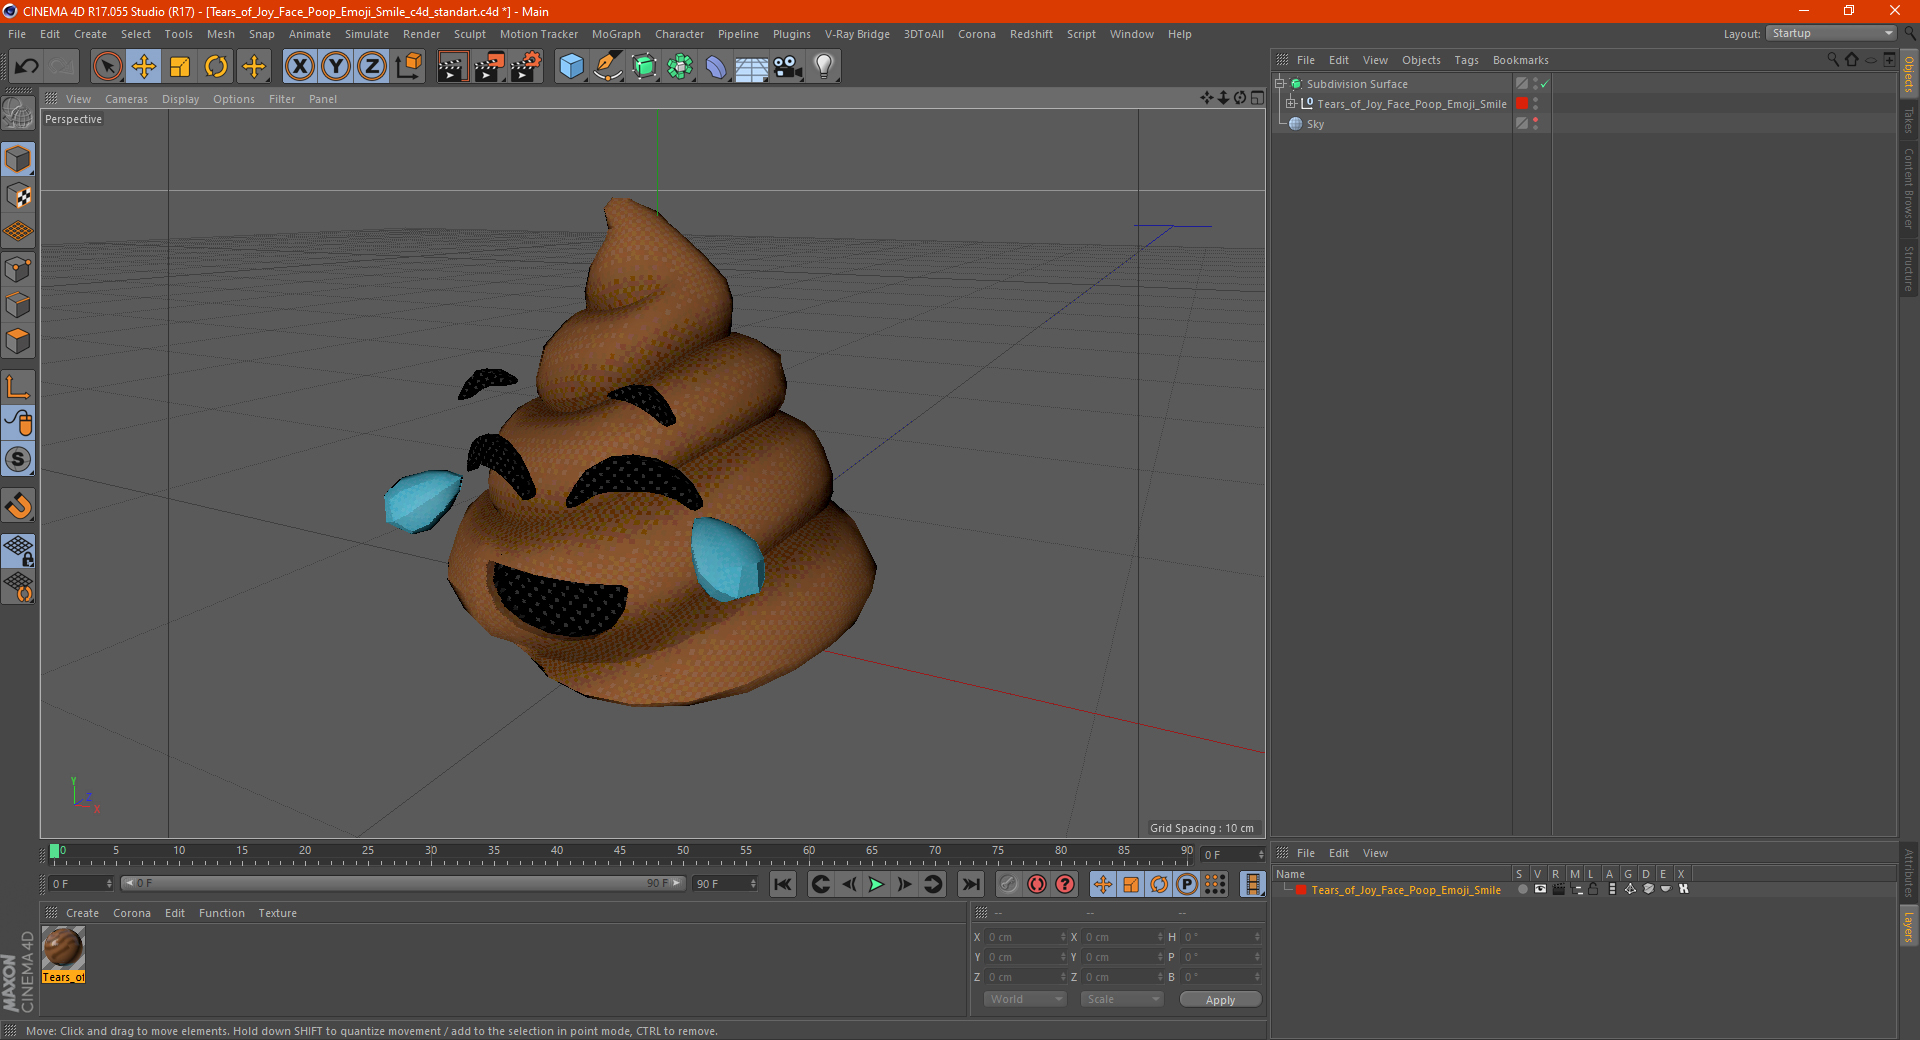The width and height of the screenshot is (1920, 1040).
Task: Click Go to End of animation
Action: pyautogui.click(x=970, y=884)
